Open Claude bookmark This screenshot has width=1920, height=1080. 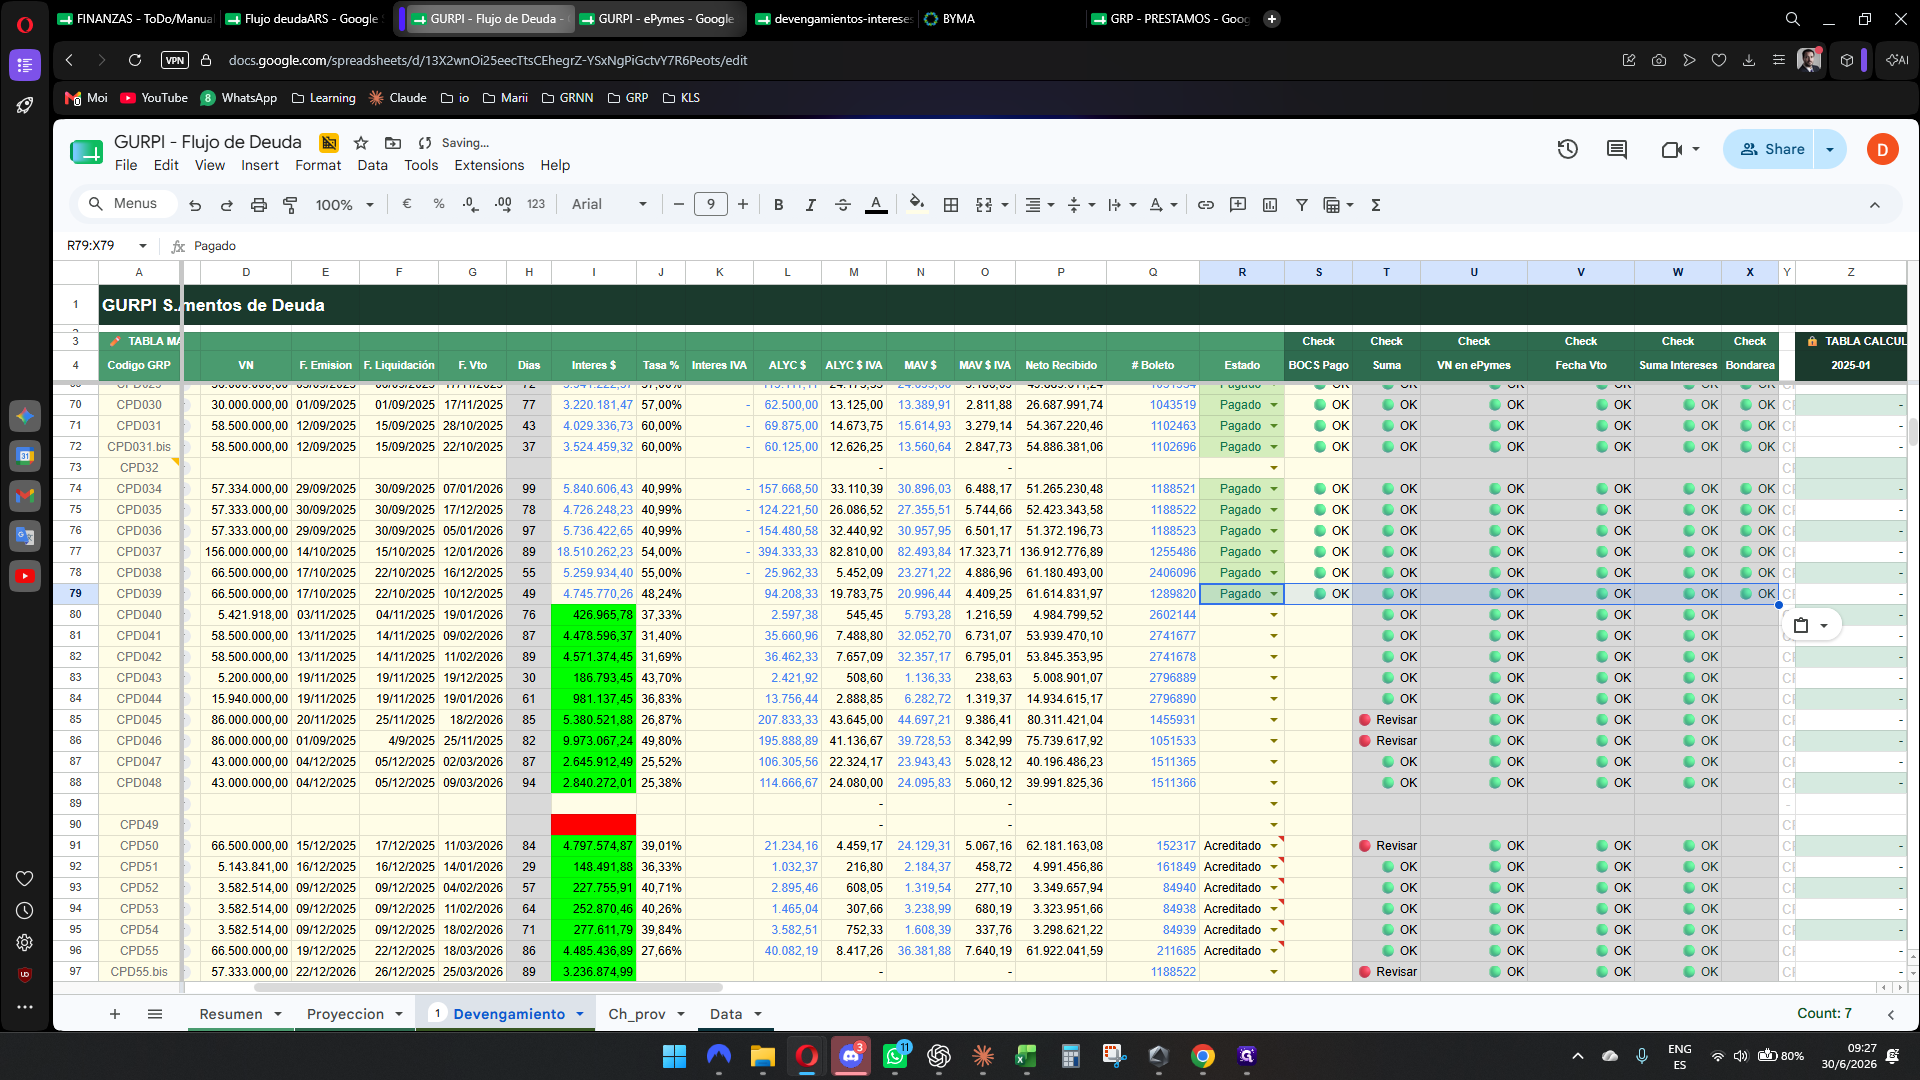point(398,98)
